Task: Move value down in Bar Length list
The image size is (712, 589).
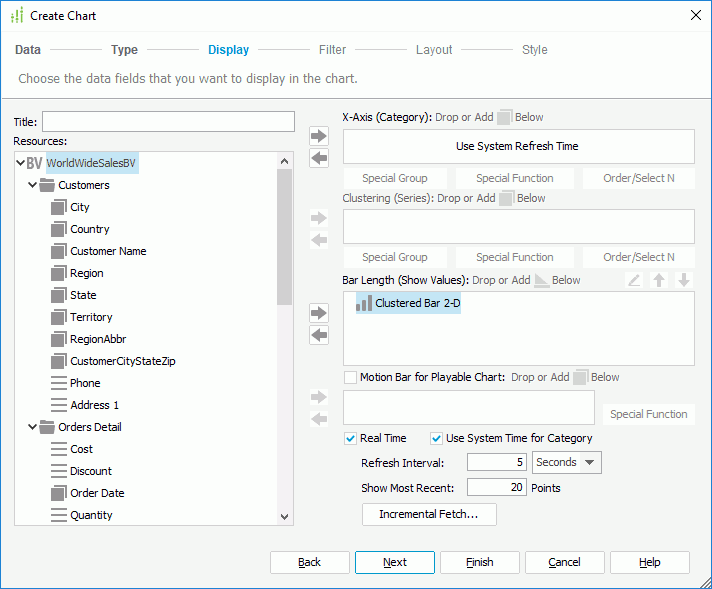Action: (684, 280)
